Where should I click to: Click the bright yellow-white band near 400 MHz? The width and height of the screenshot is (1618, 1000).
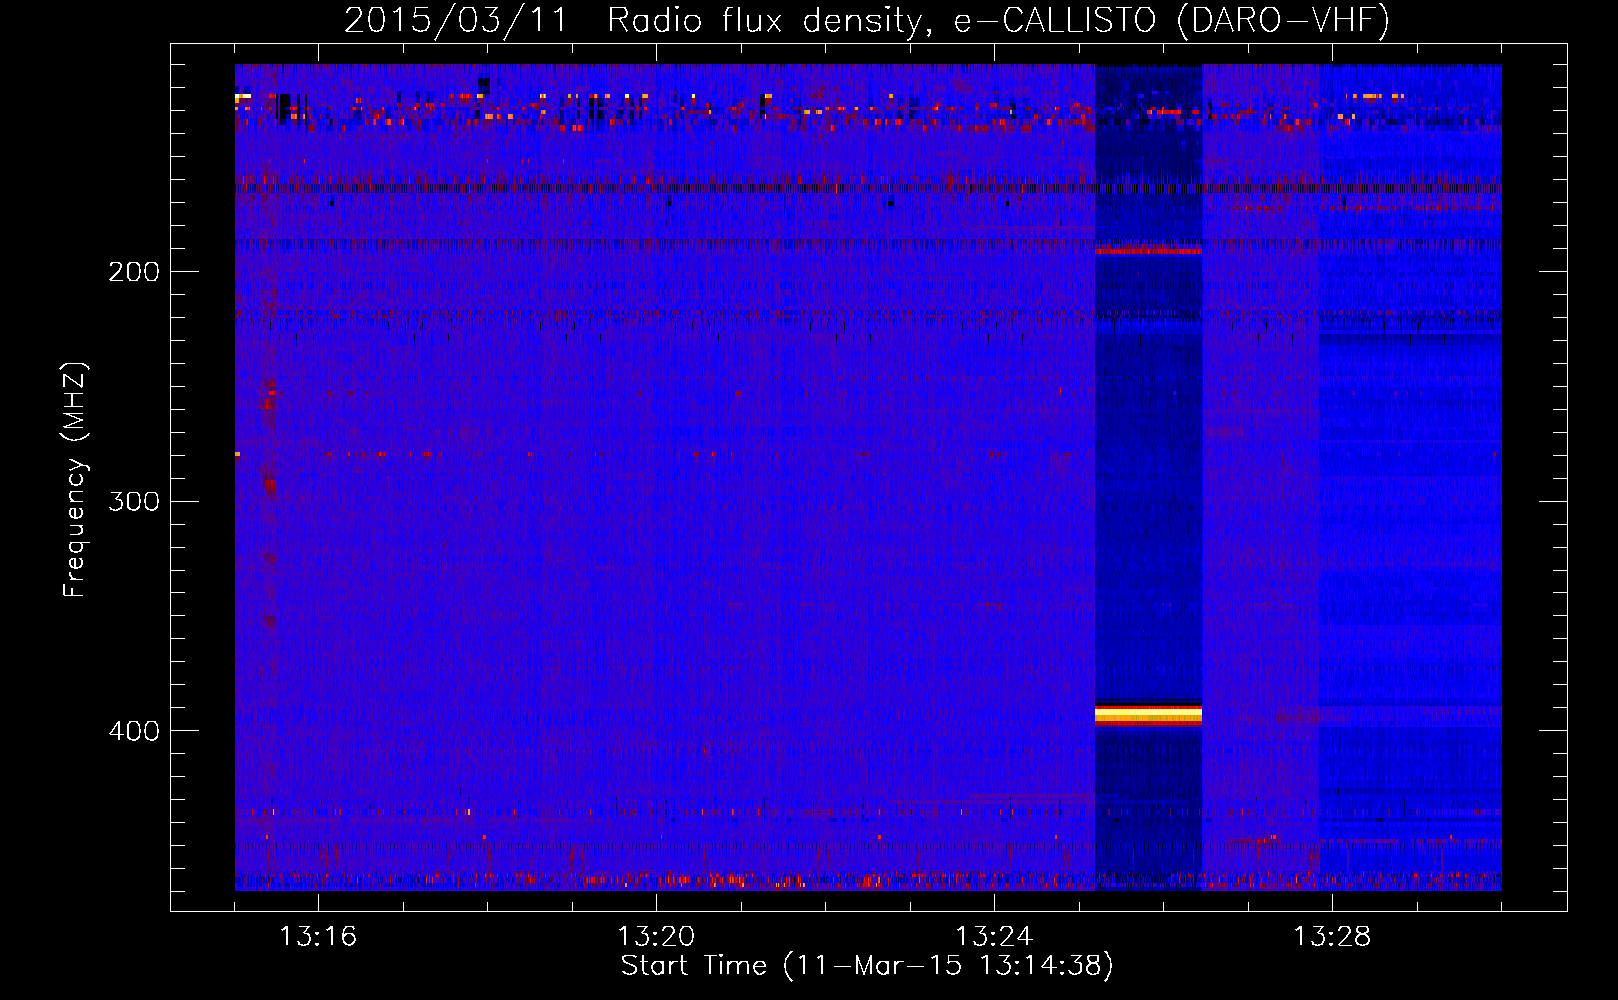pos(1148,714)
